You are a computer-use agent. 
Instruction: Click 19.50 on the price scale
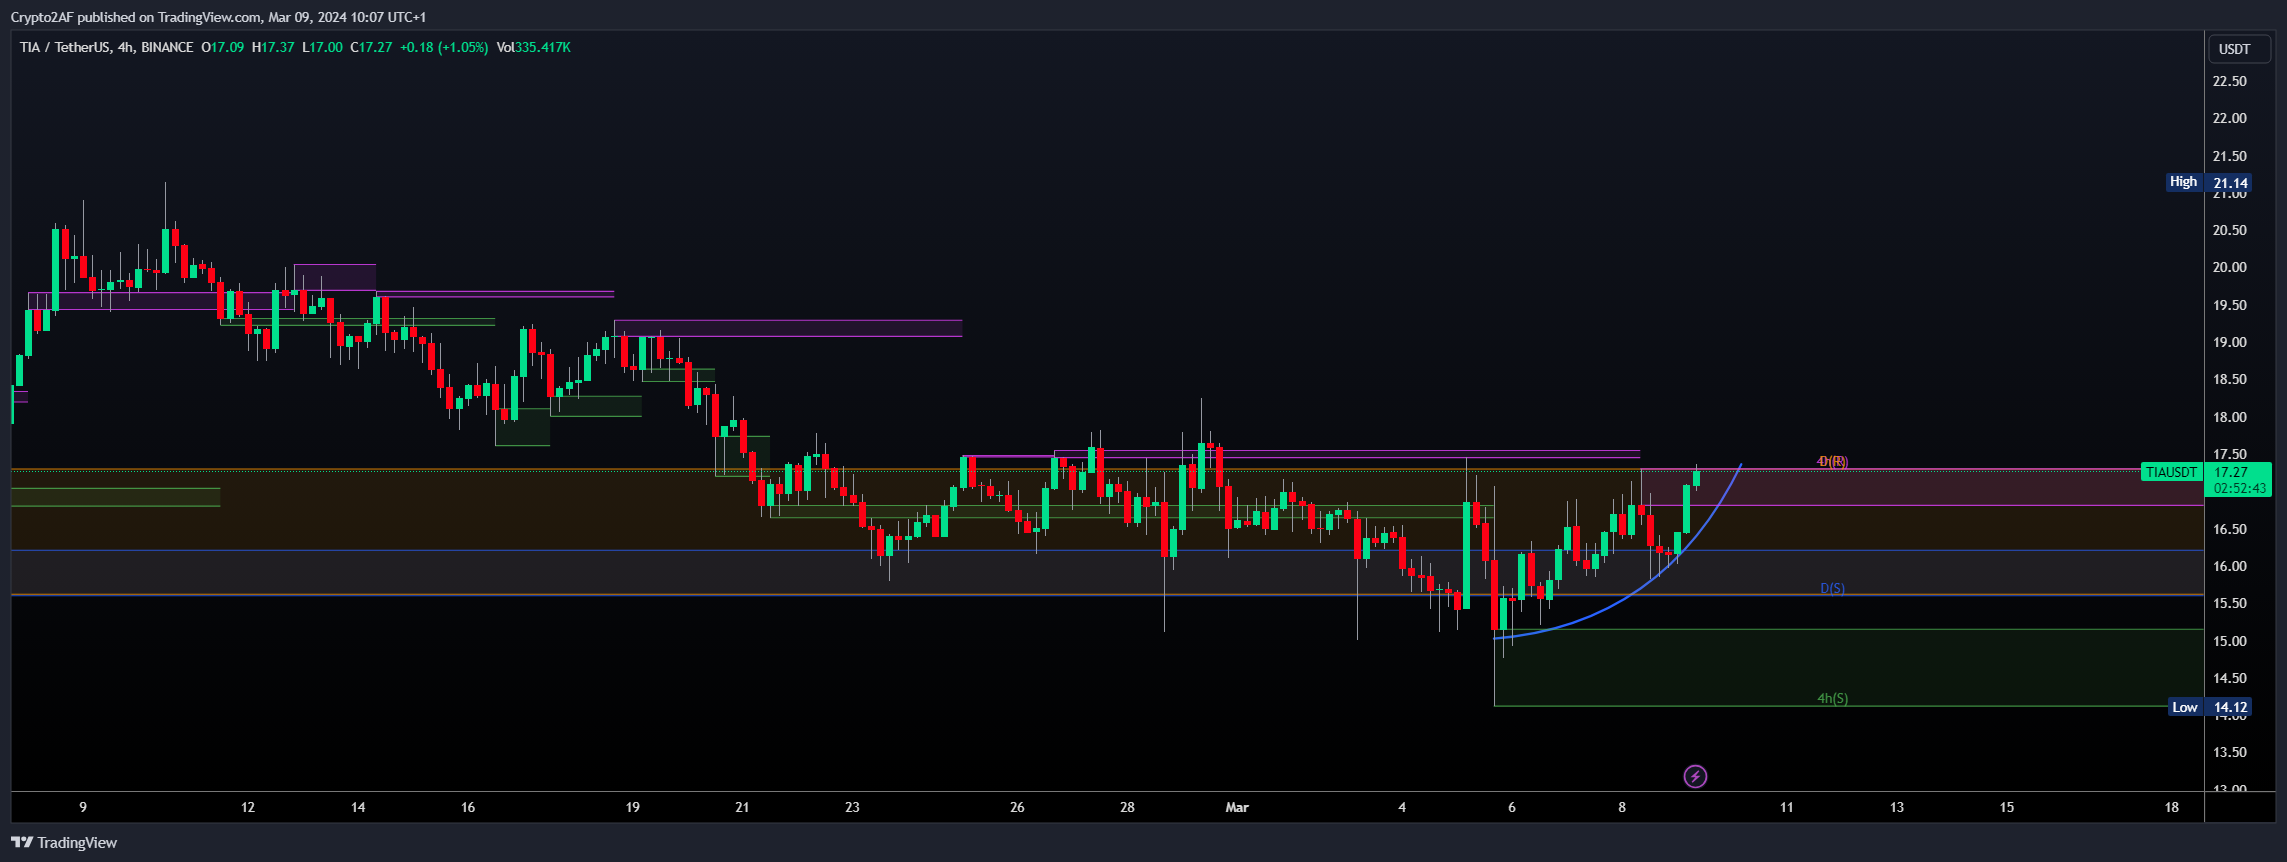2229,305
